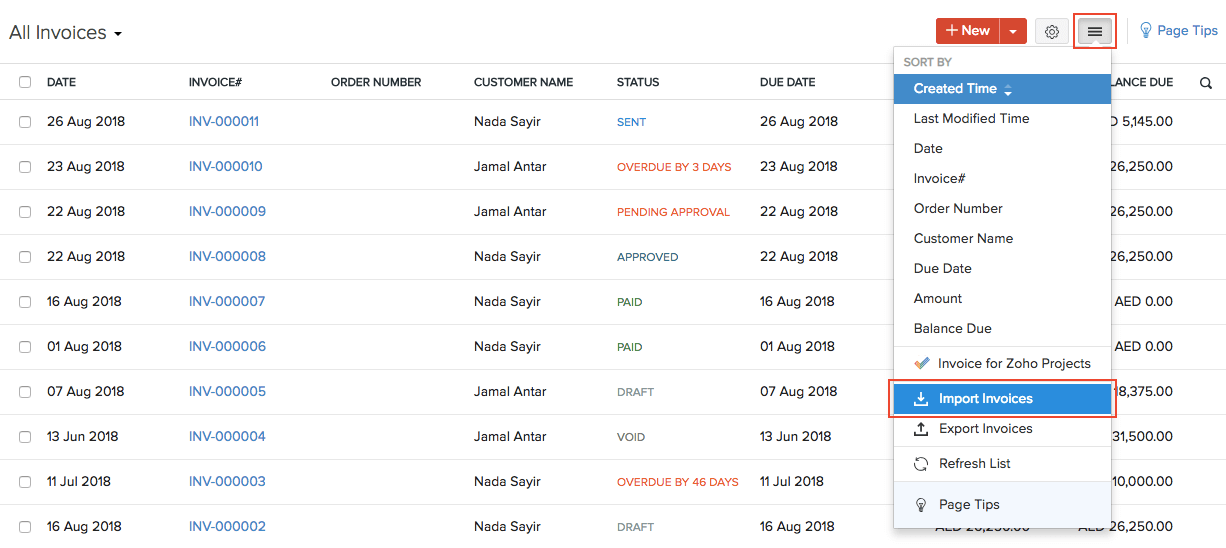Open Page Tips at bottom of menu
This screenshot has width=1226, height=548.
(x=968, y=505)
